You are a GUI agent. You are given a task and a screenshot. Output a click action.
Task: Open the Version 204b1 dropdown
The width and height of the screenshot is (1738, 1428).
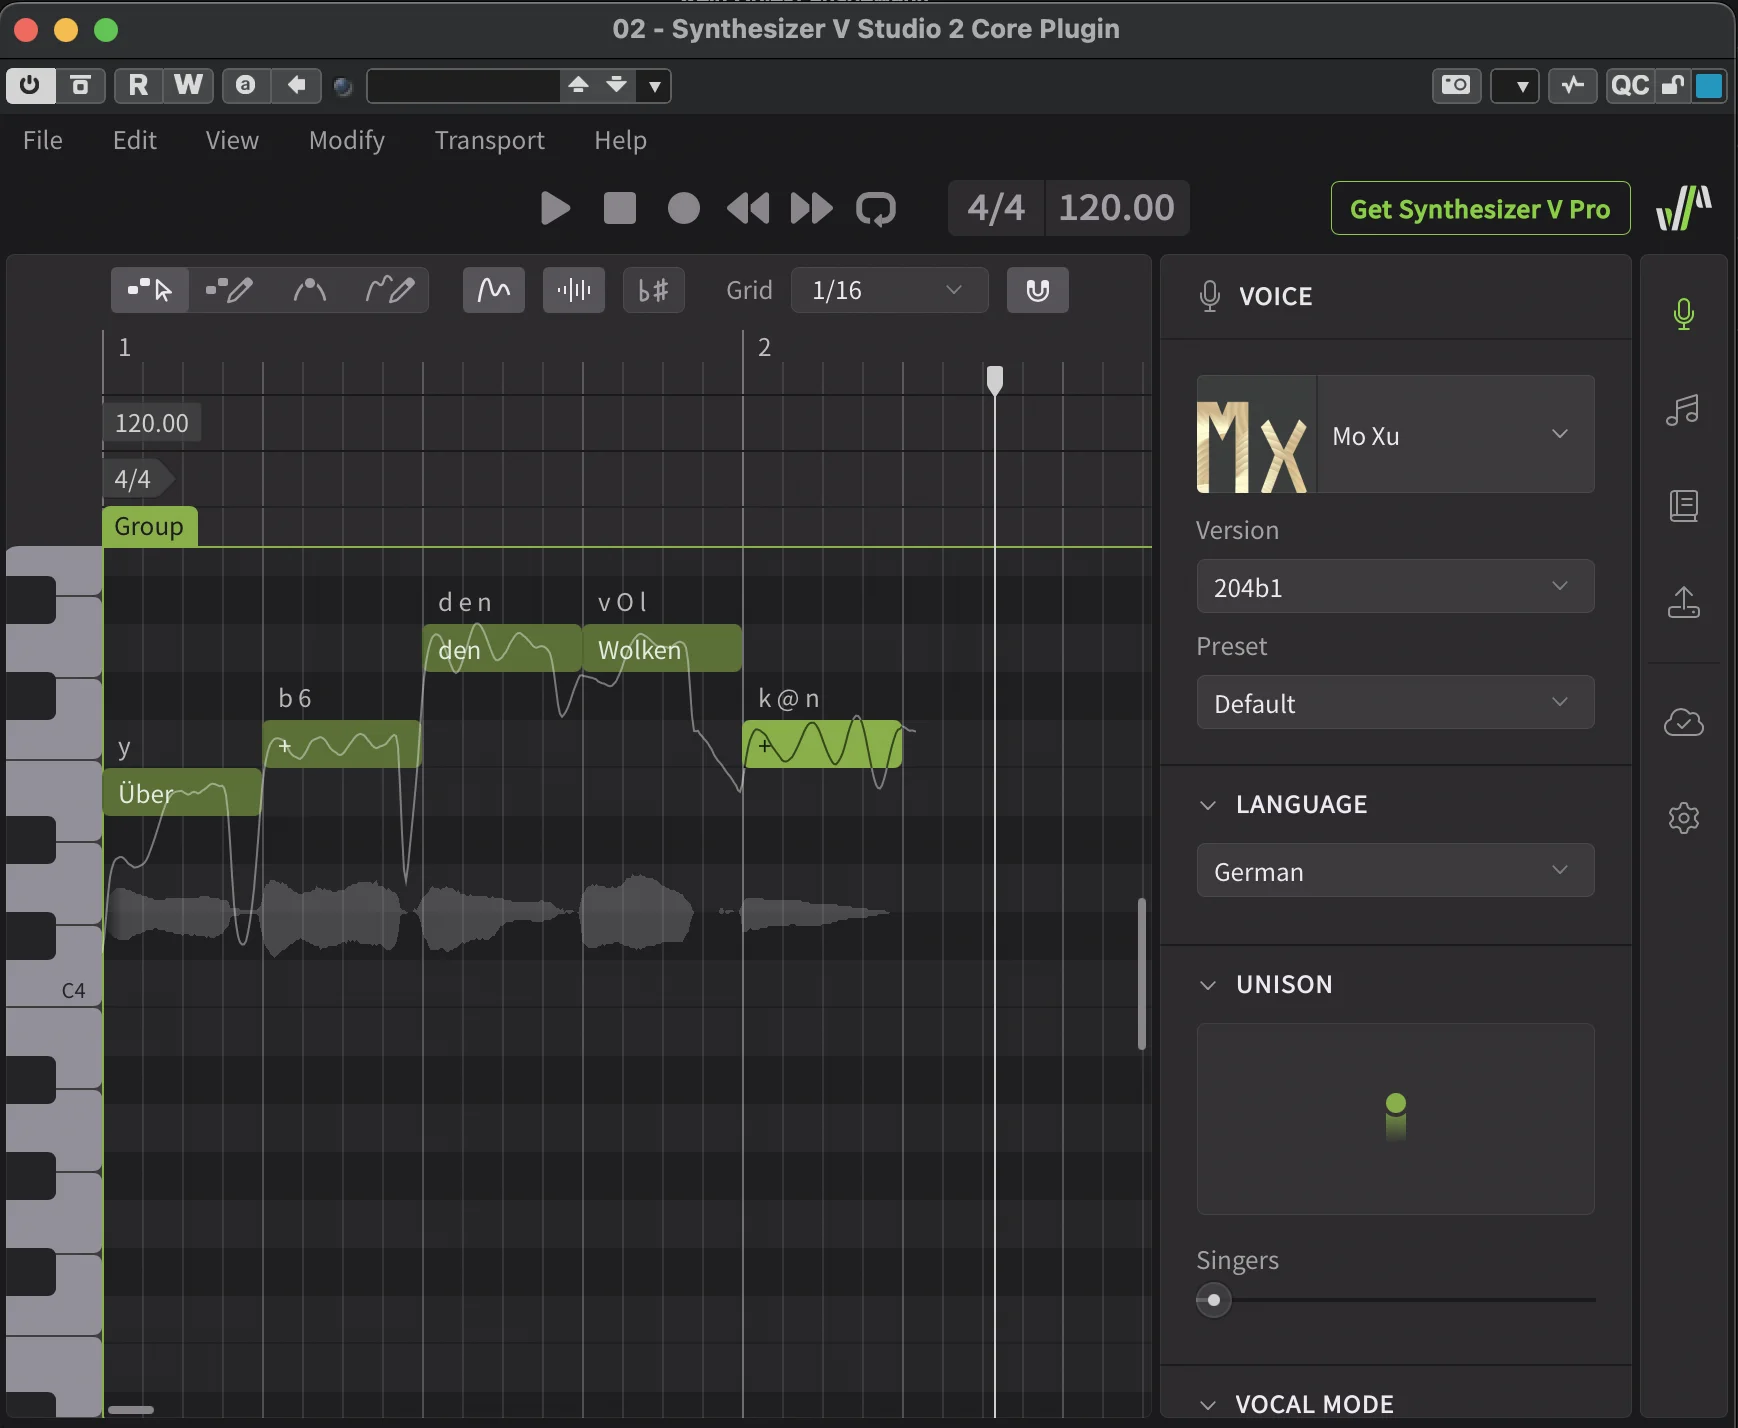point(1395,586)
